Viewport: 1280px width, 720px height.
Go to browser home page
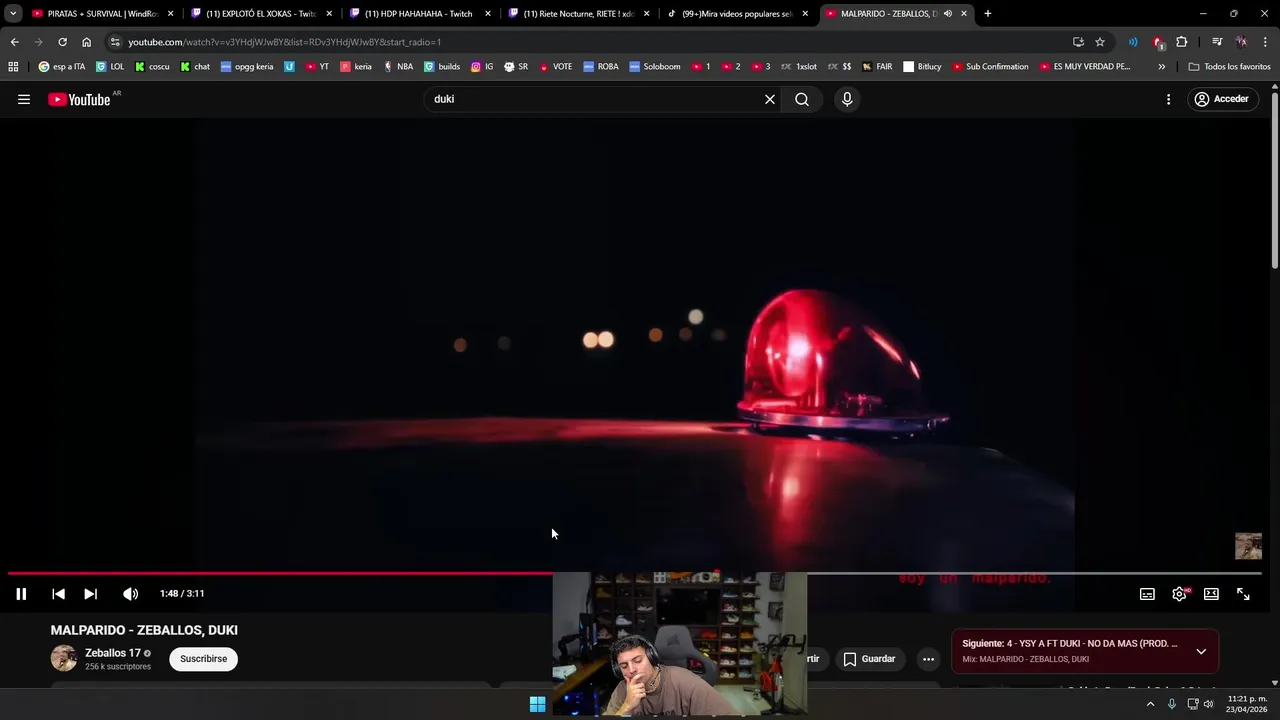pyautogui.click(x=86, y=42)
